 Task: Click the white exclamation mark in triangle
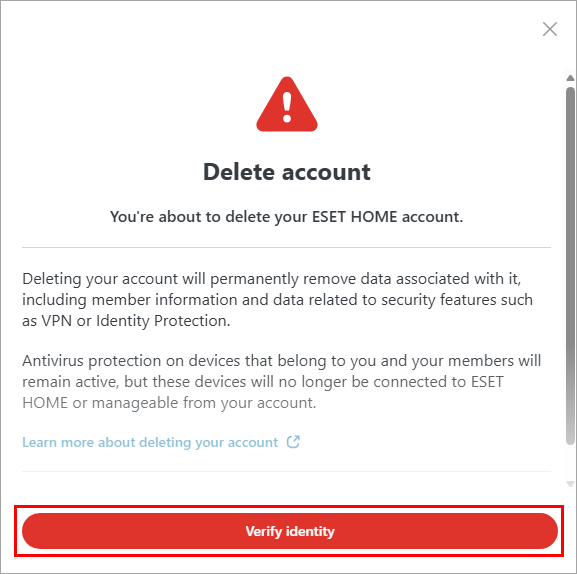tap(287, 107)
